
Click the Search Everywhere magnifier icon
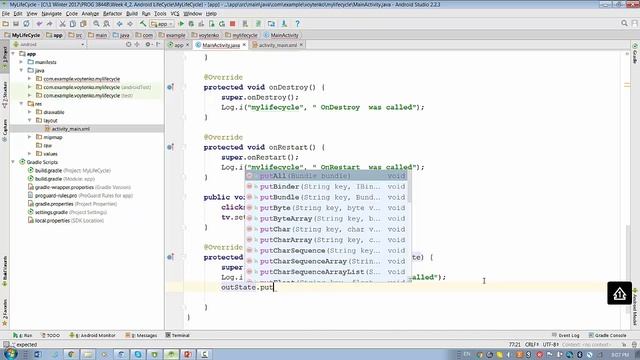tap(624, 24)
